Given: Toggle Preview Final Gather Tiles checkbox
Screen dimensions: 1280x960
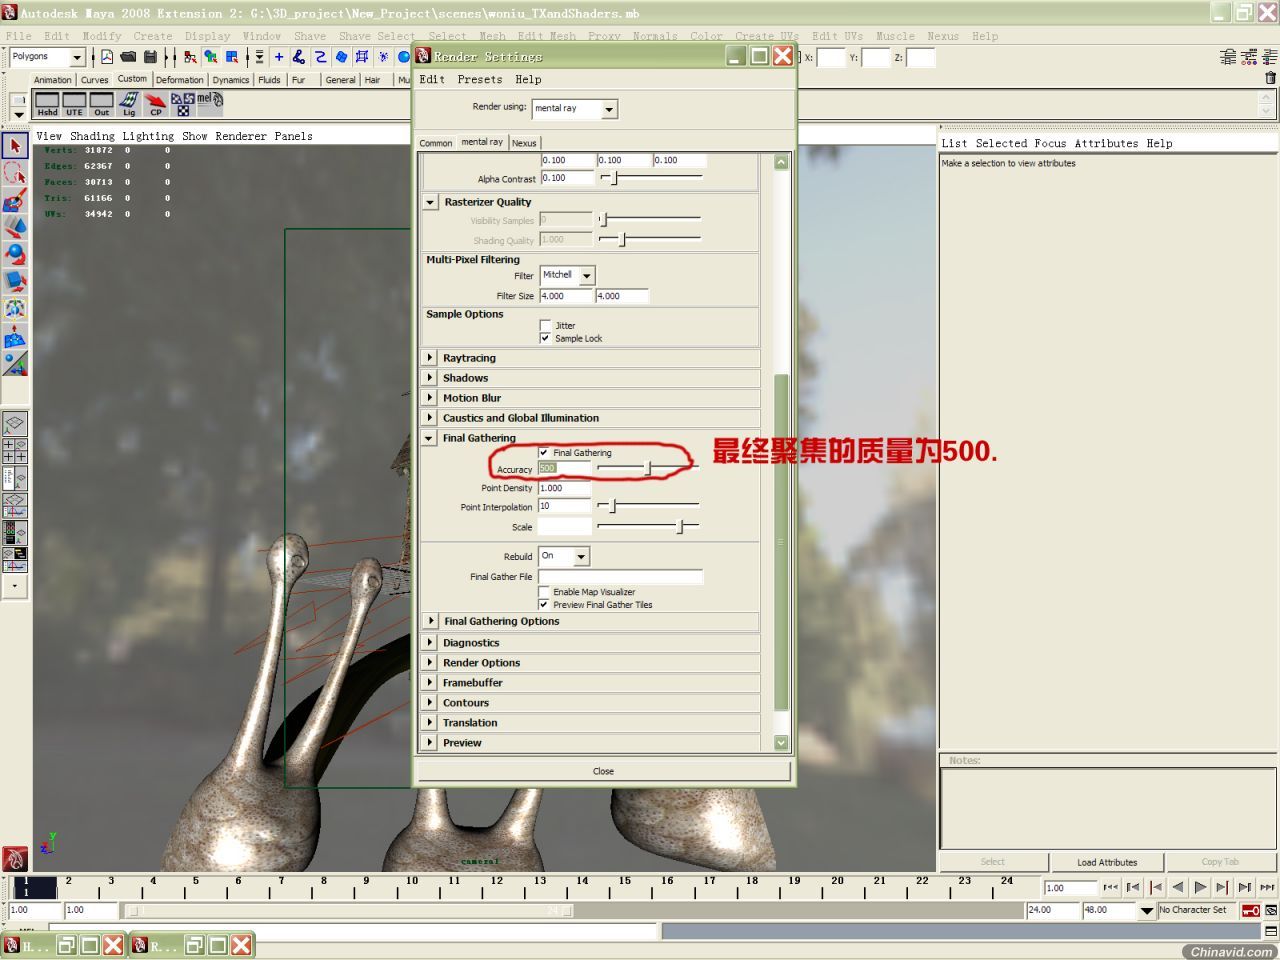Looking at the screenshot, I should coord(544,605).
